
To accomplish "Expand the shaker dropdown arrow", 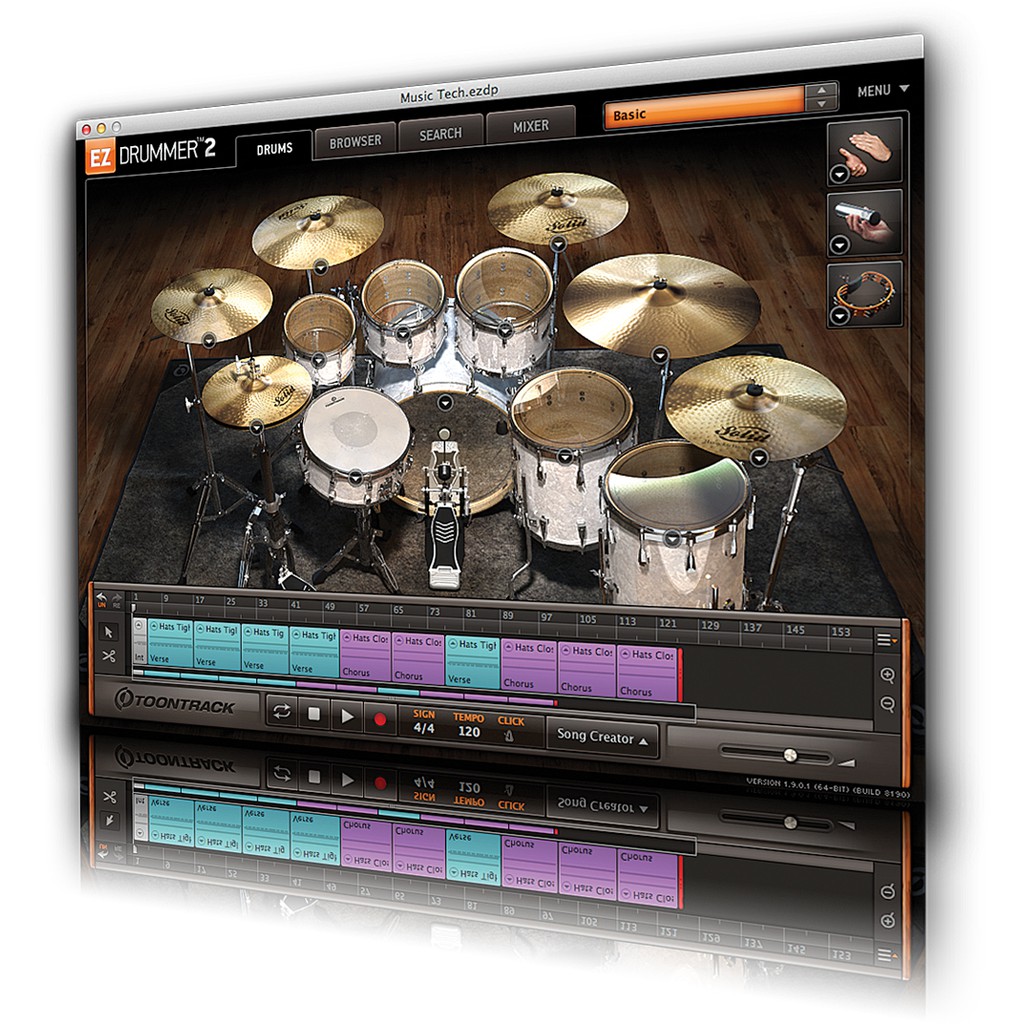I will [x=840, y=245].
